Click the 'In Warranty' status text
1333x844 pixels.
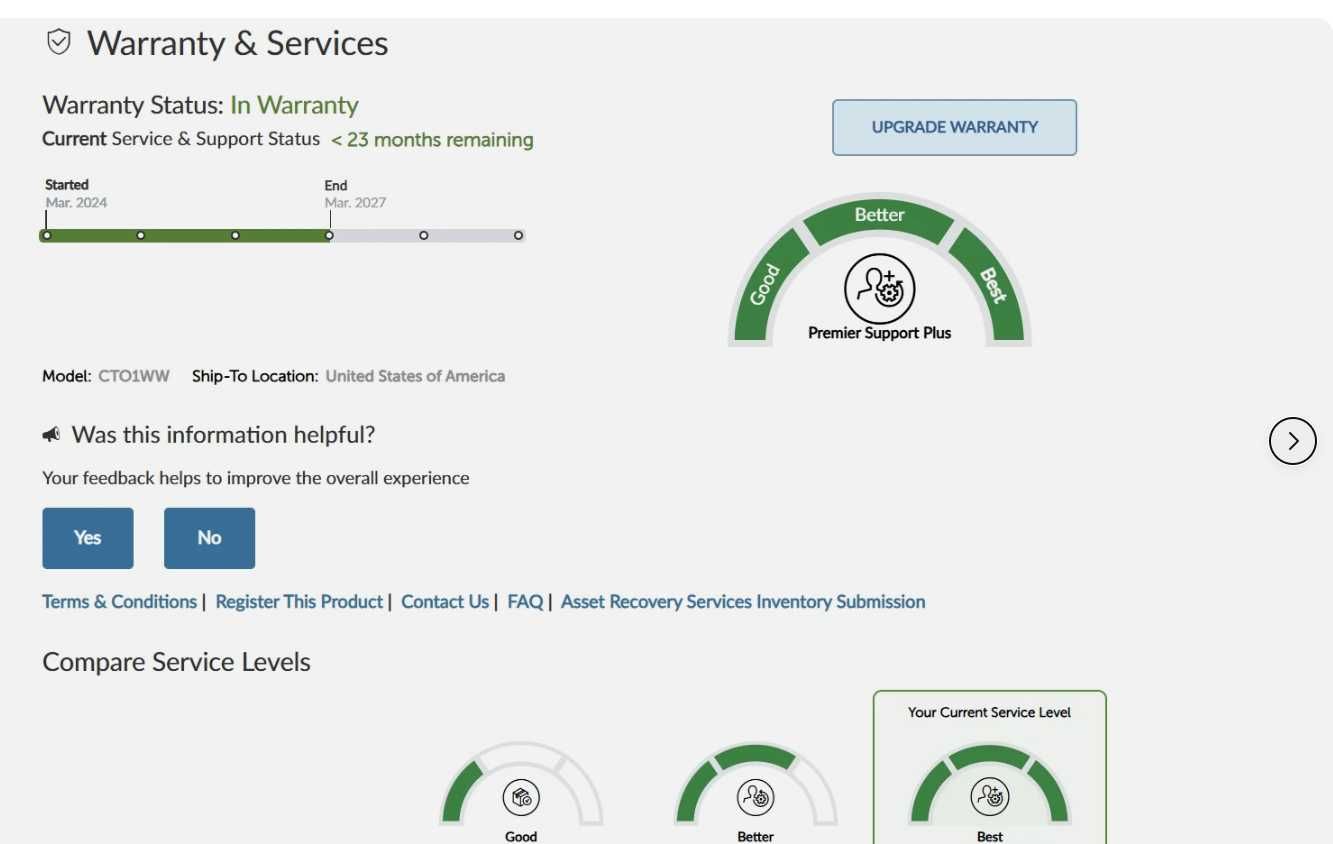point(294,105)
